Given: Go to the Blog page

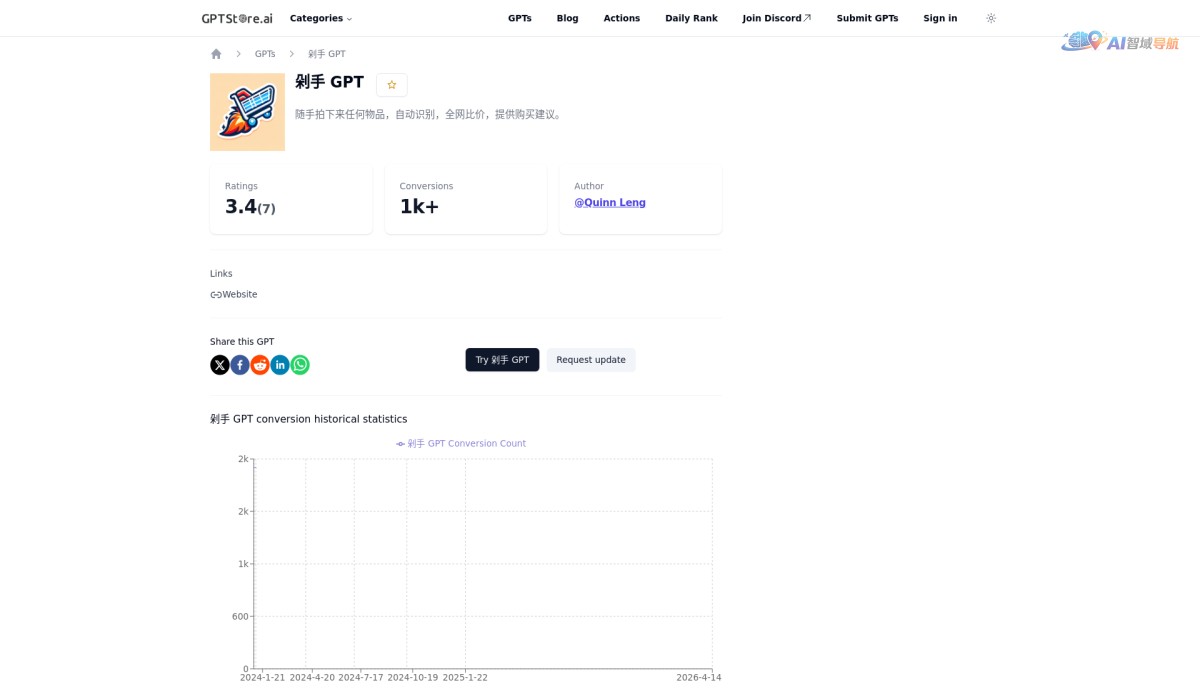Looking at the screenshot, I should [x=567, y=18].
